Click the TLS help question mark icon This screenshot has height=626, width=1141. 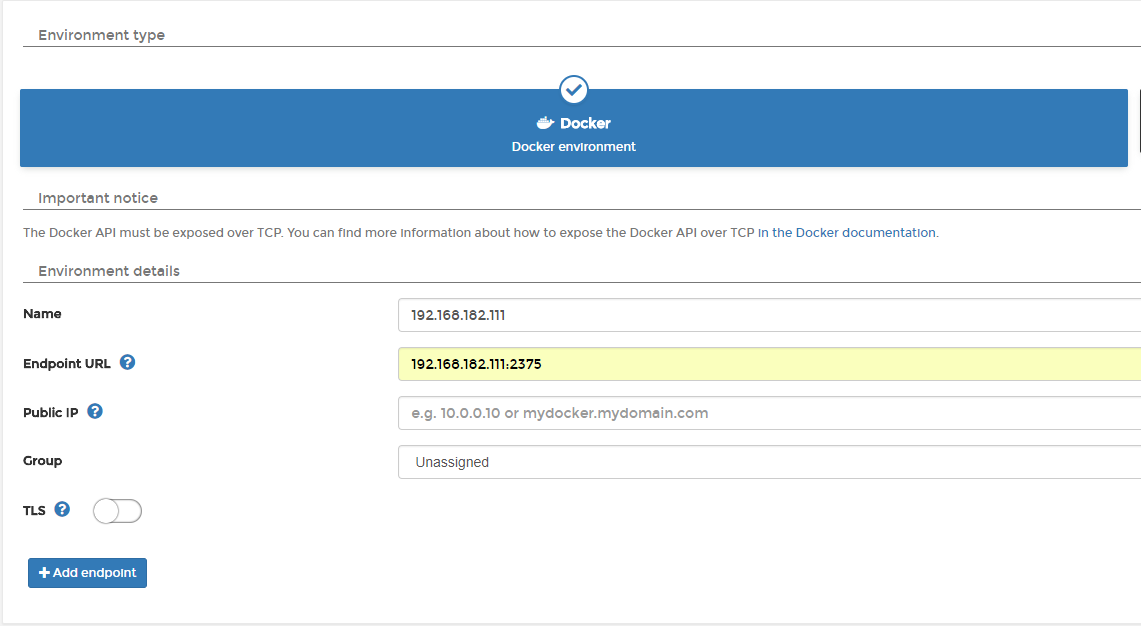coord(62,509)
